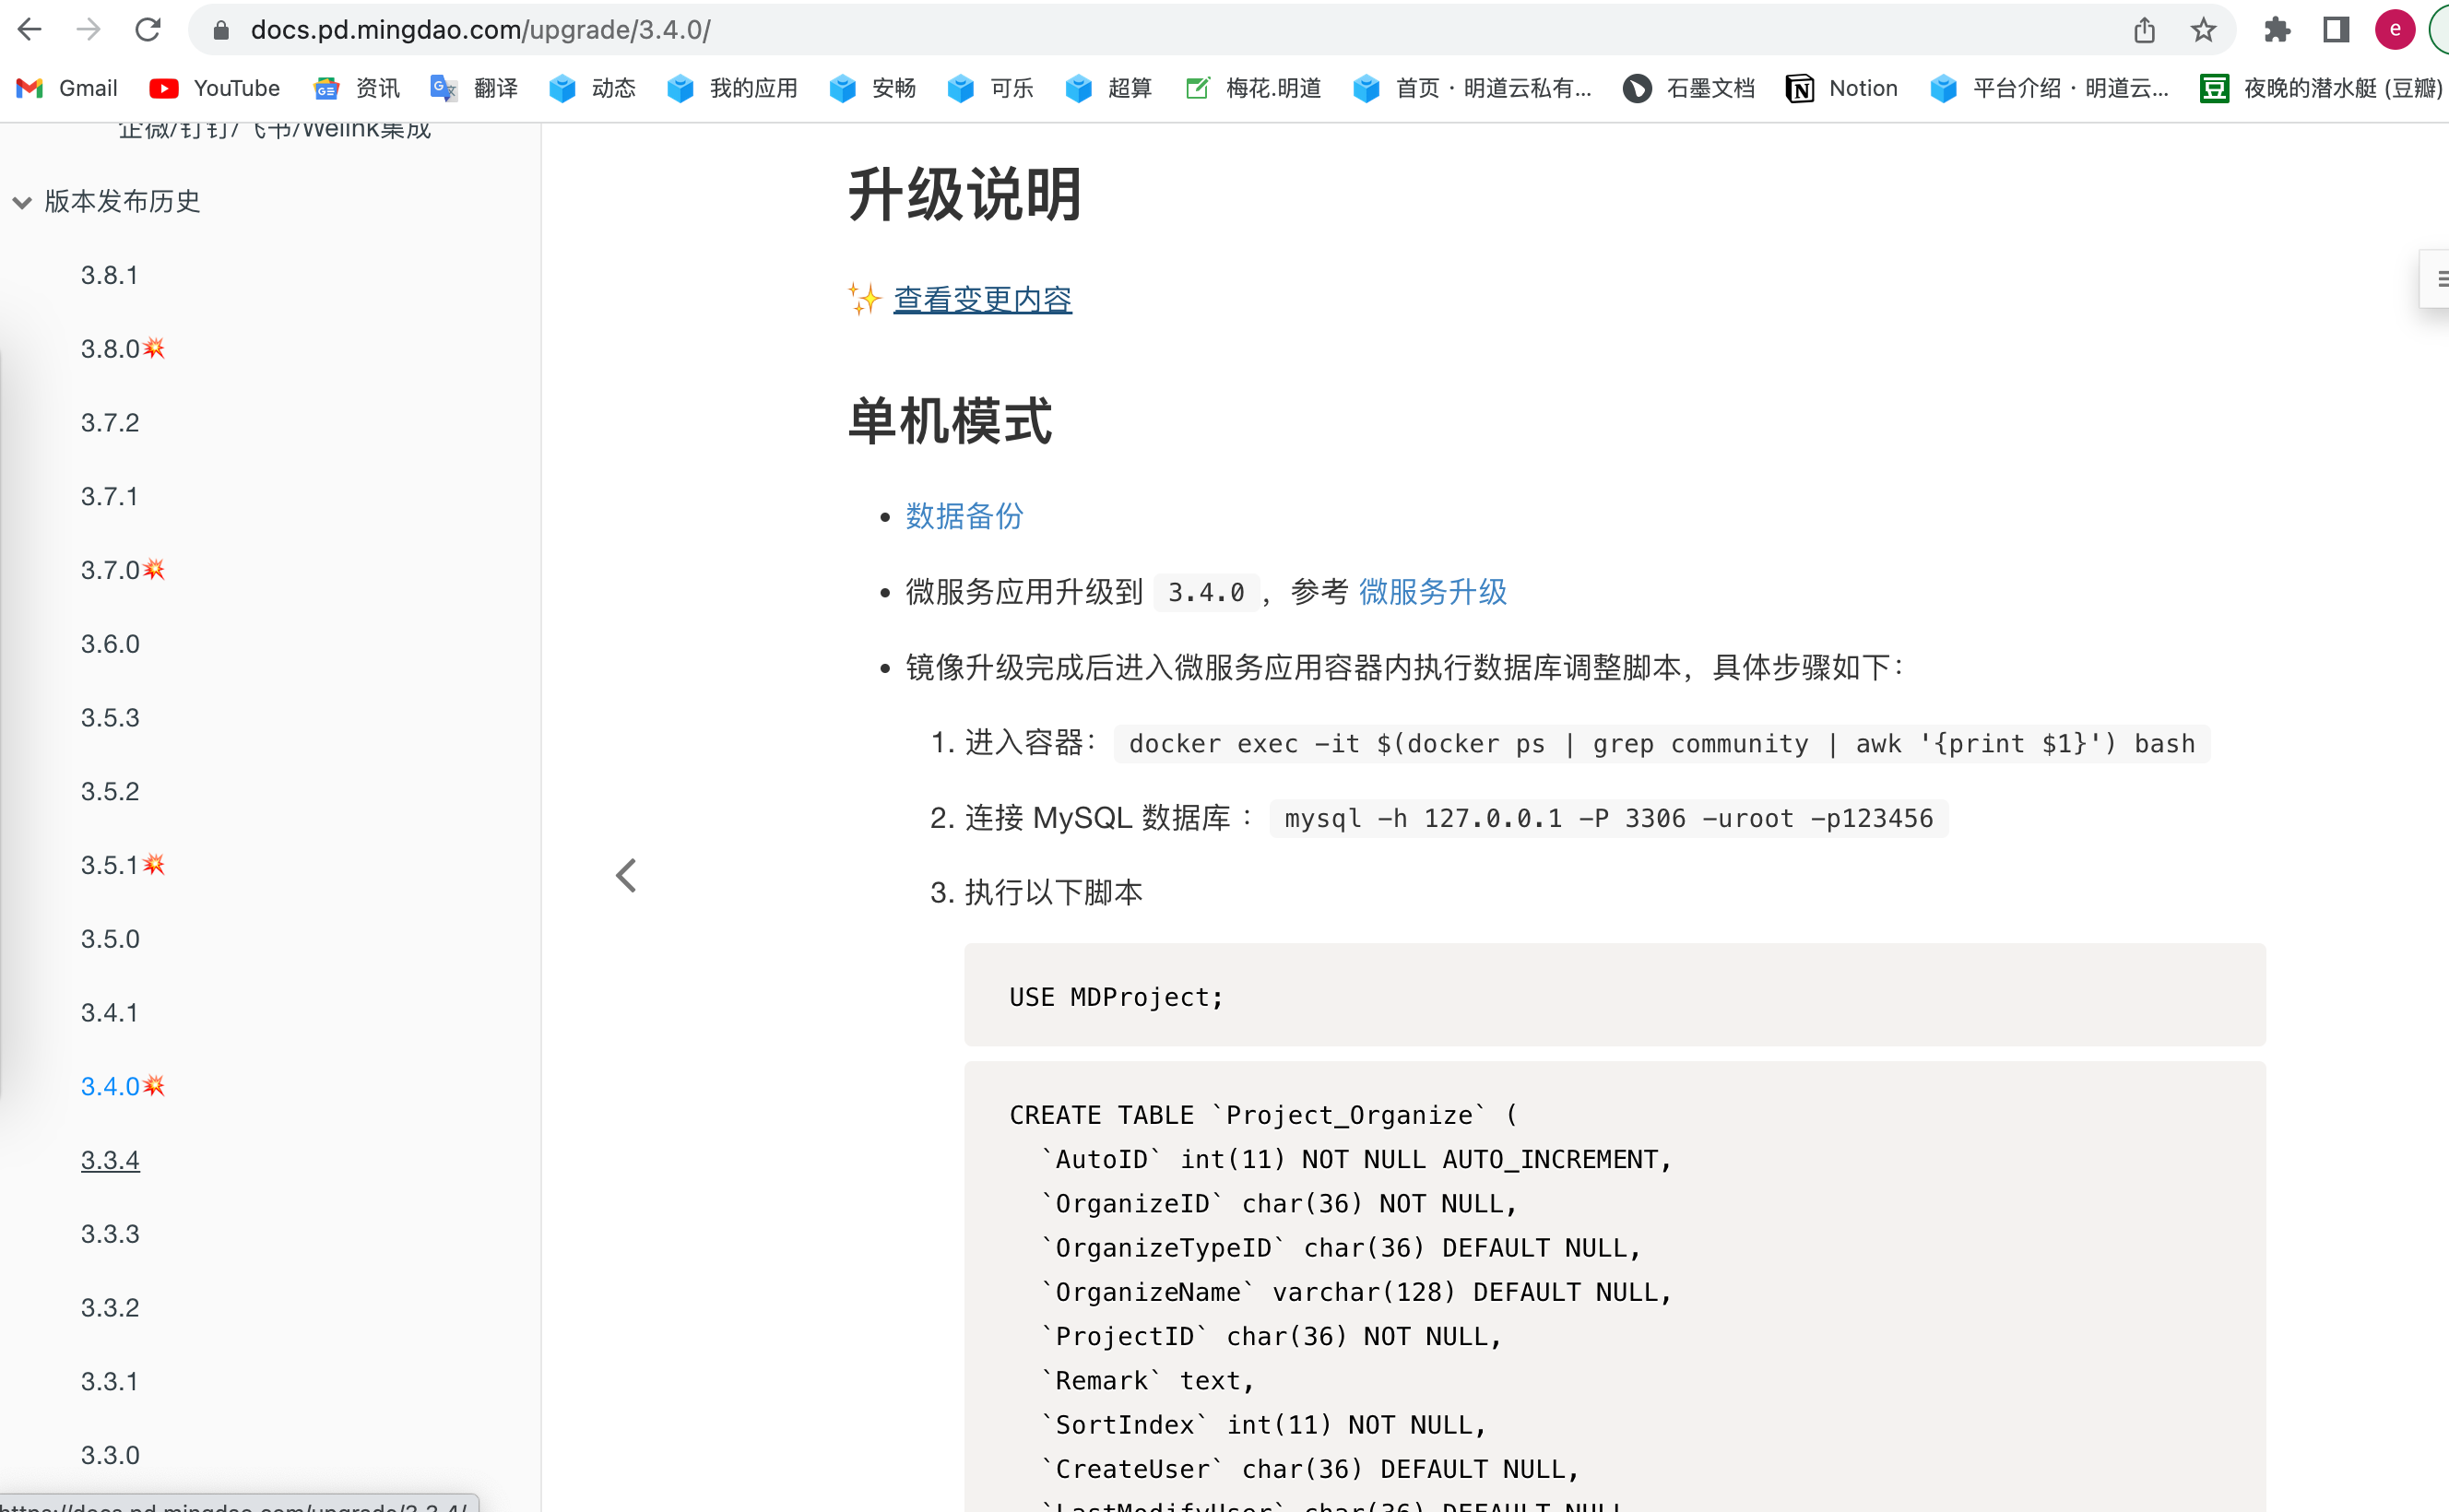Image resolution: width=2449 pixels, height=1512 pixels.
Task: Open Notion bookmark
Action: (1842, 88)
